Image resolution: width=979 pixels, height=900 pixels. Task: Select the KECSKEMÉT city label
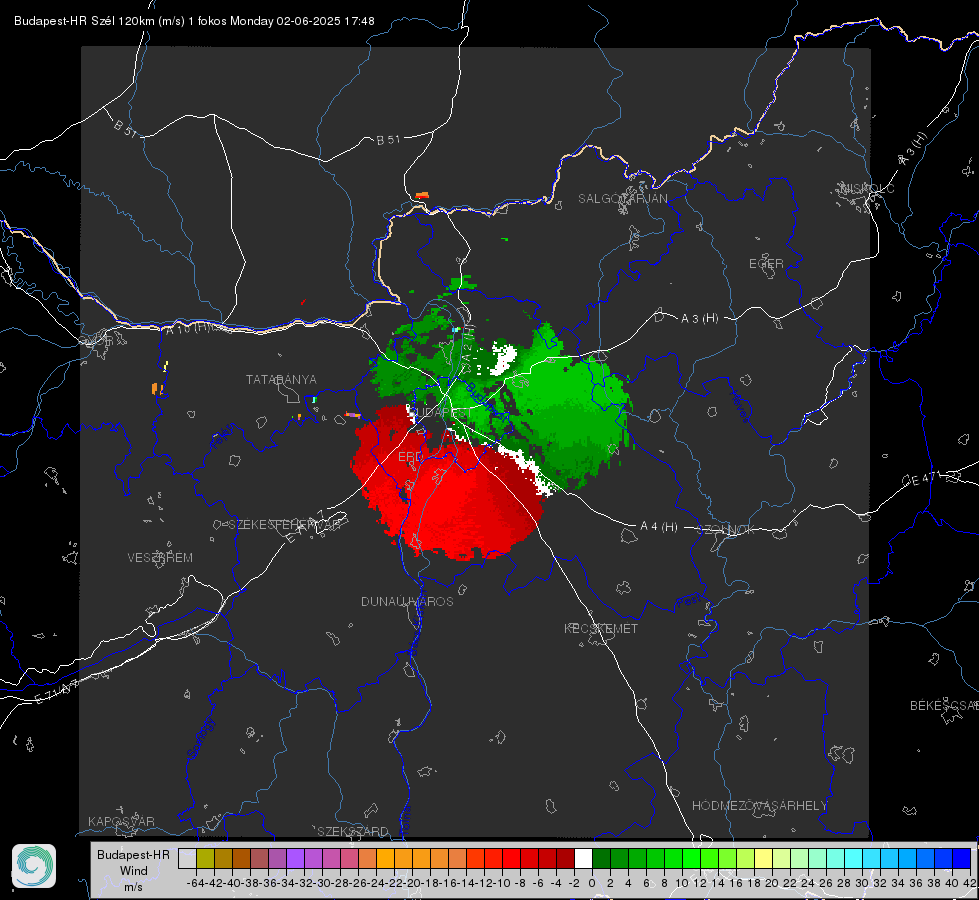tap(601, 628)
